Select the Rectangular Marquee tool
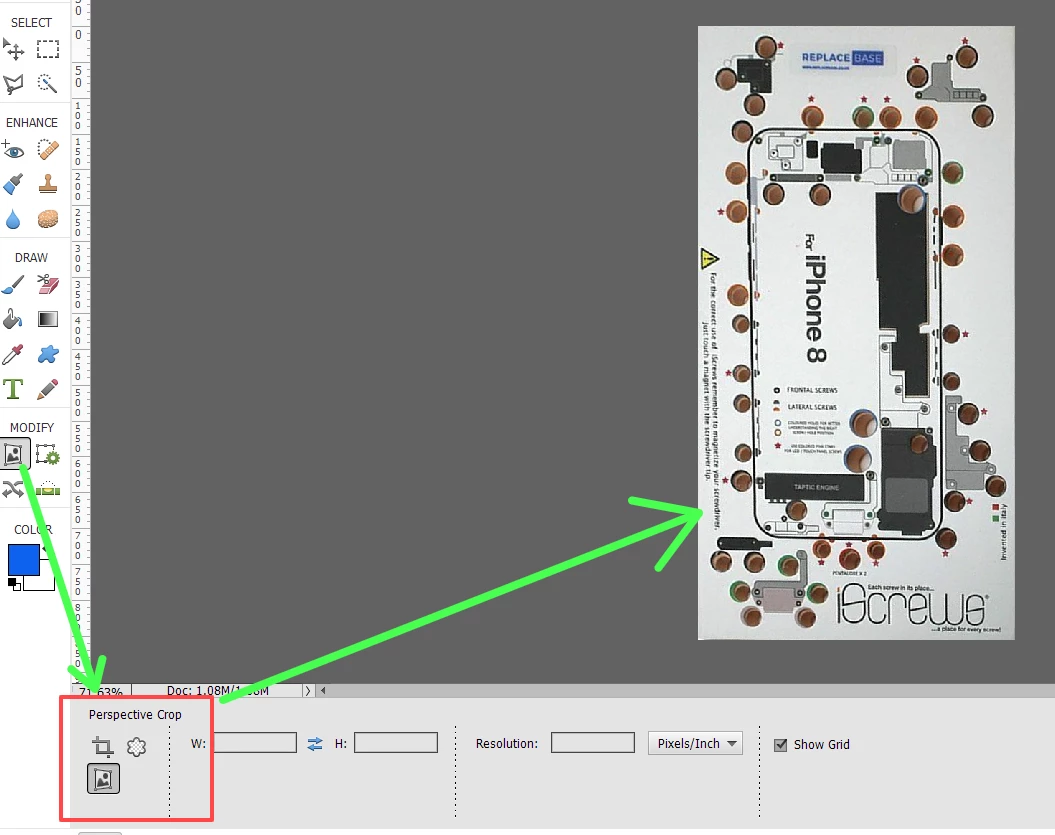 point(48,49)
